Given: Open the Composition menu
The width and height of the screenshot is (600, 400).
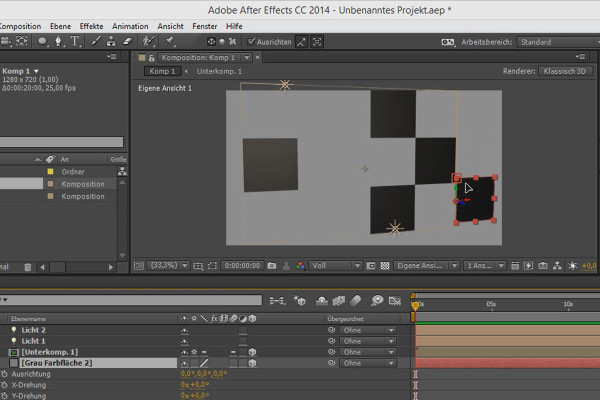Looking at the screenshot, I should [x=20, y=26].
